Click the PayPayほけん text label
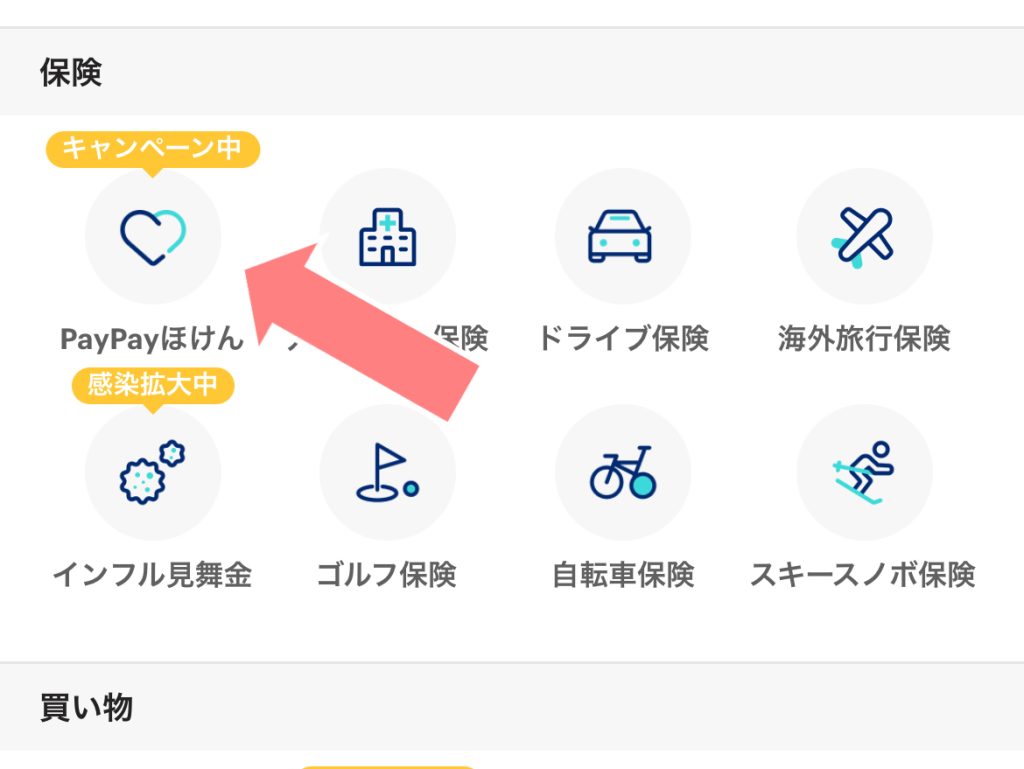Screen dimensions: 1024x769 point(152,339)
